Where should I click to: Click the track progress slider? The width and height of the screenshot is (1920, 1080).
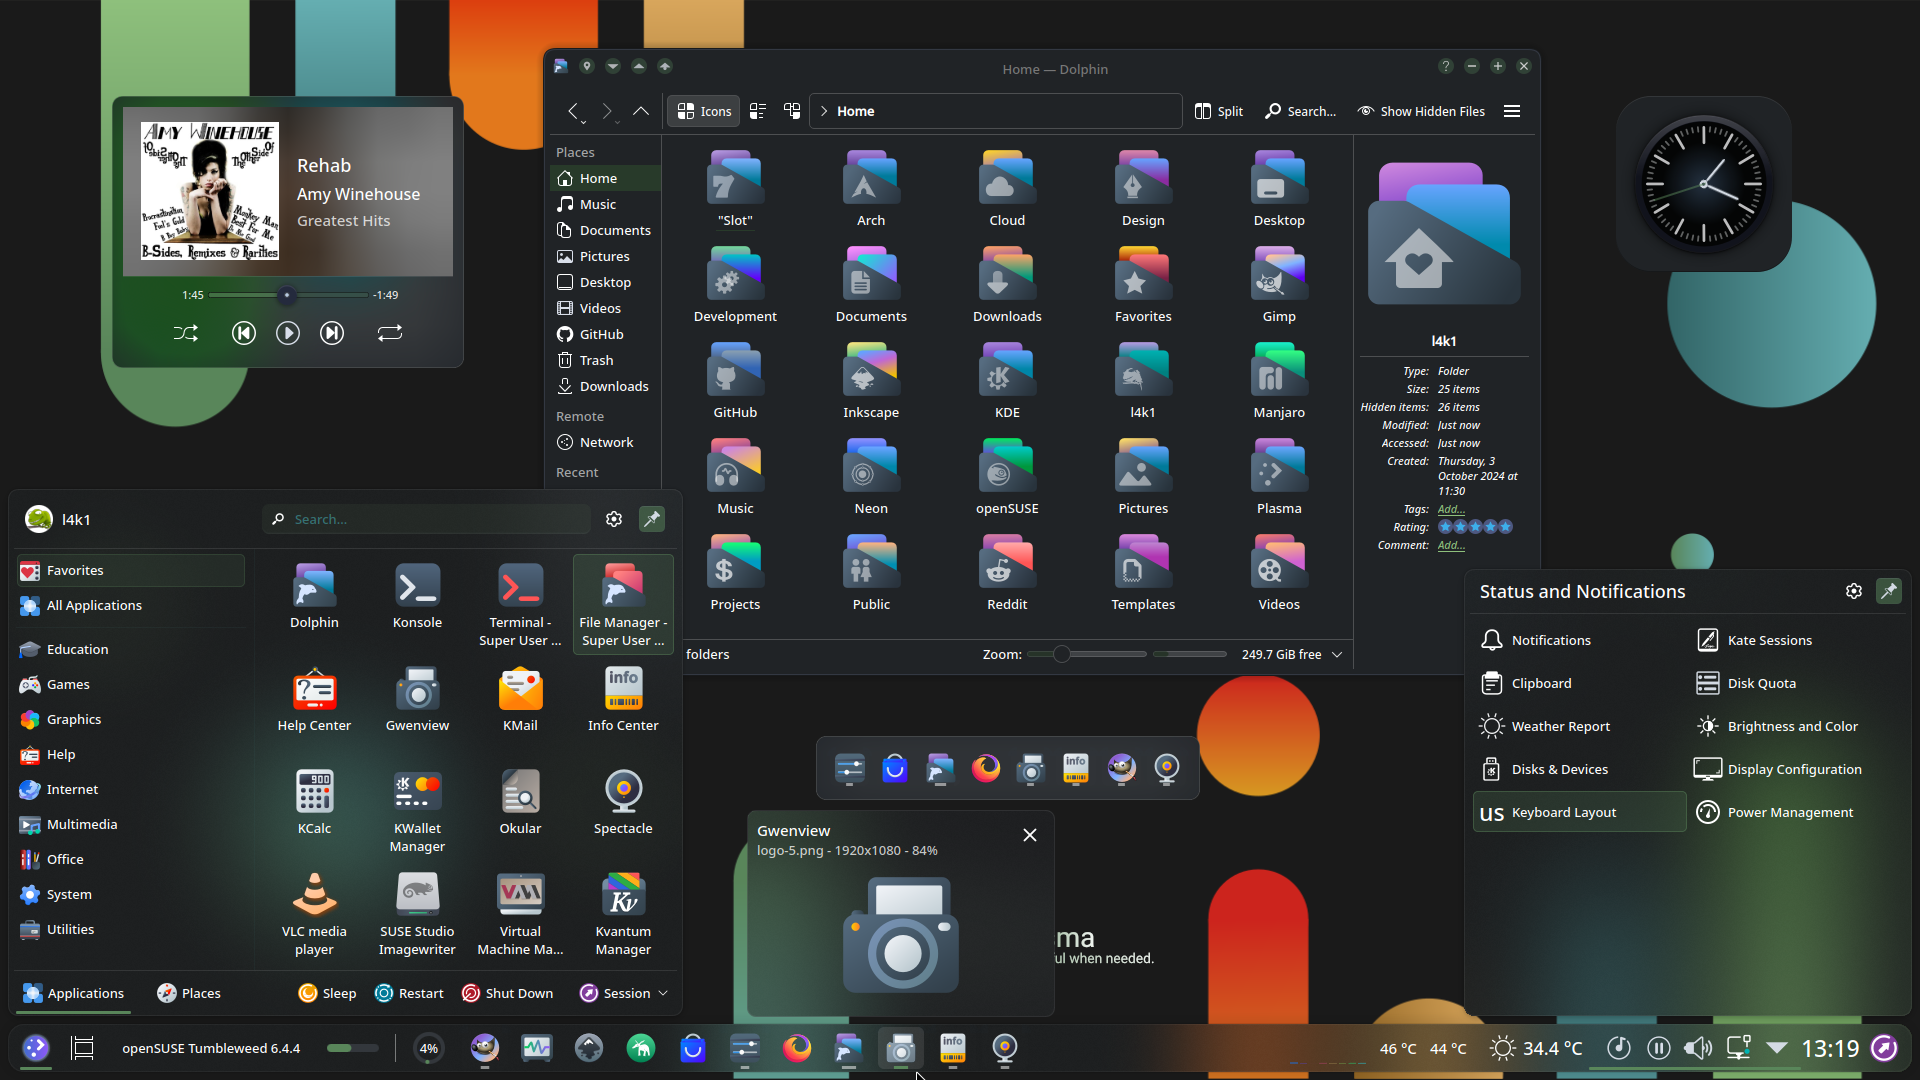tap(288, 295)
